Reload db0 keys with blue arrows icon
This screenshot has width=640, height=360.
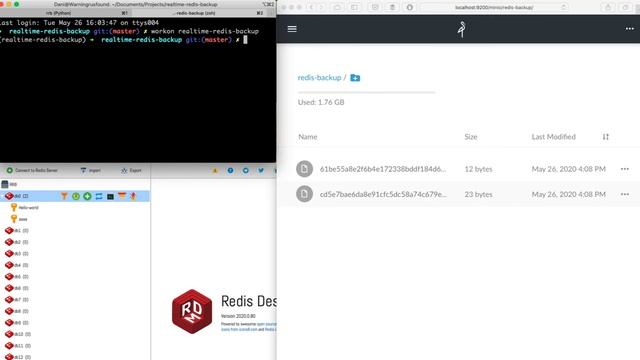coord(99,196)
